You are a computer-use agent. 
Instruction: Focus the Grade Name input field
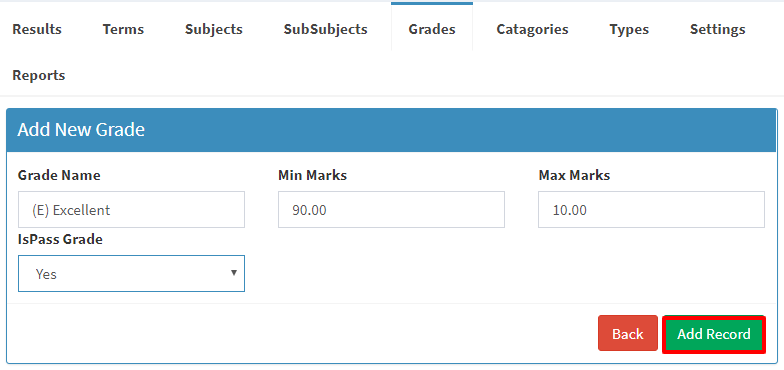[132, 210]
